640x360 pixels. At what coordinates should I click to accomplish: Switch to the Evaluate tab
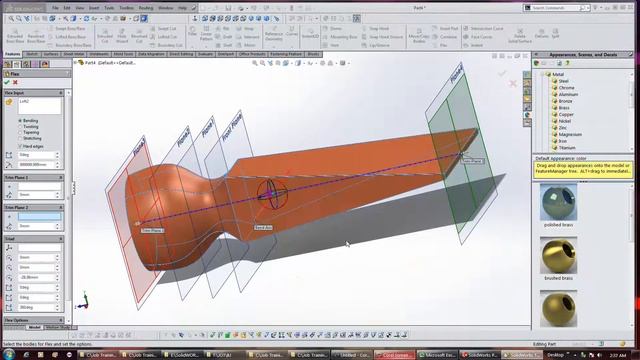click(x=205, y=54)
